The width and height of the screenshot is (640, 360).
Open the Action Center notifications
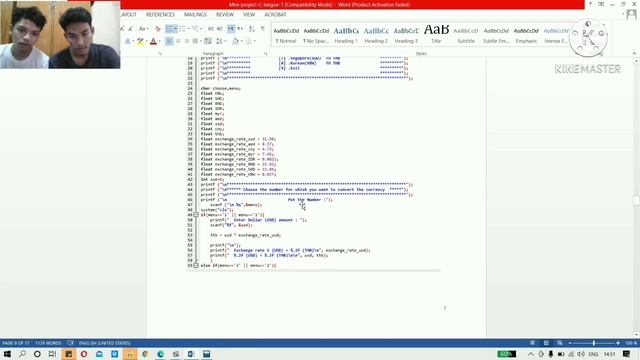coord(627,354)
